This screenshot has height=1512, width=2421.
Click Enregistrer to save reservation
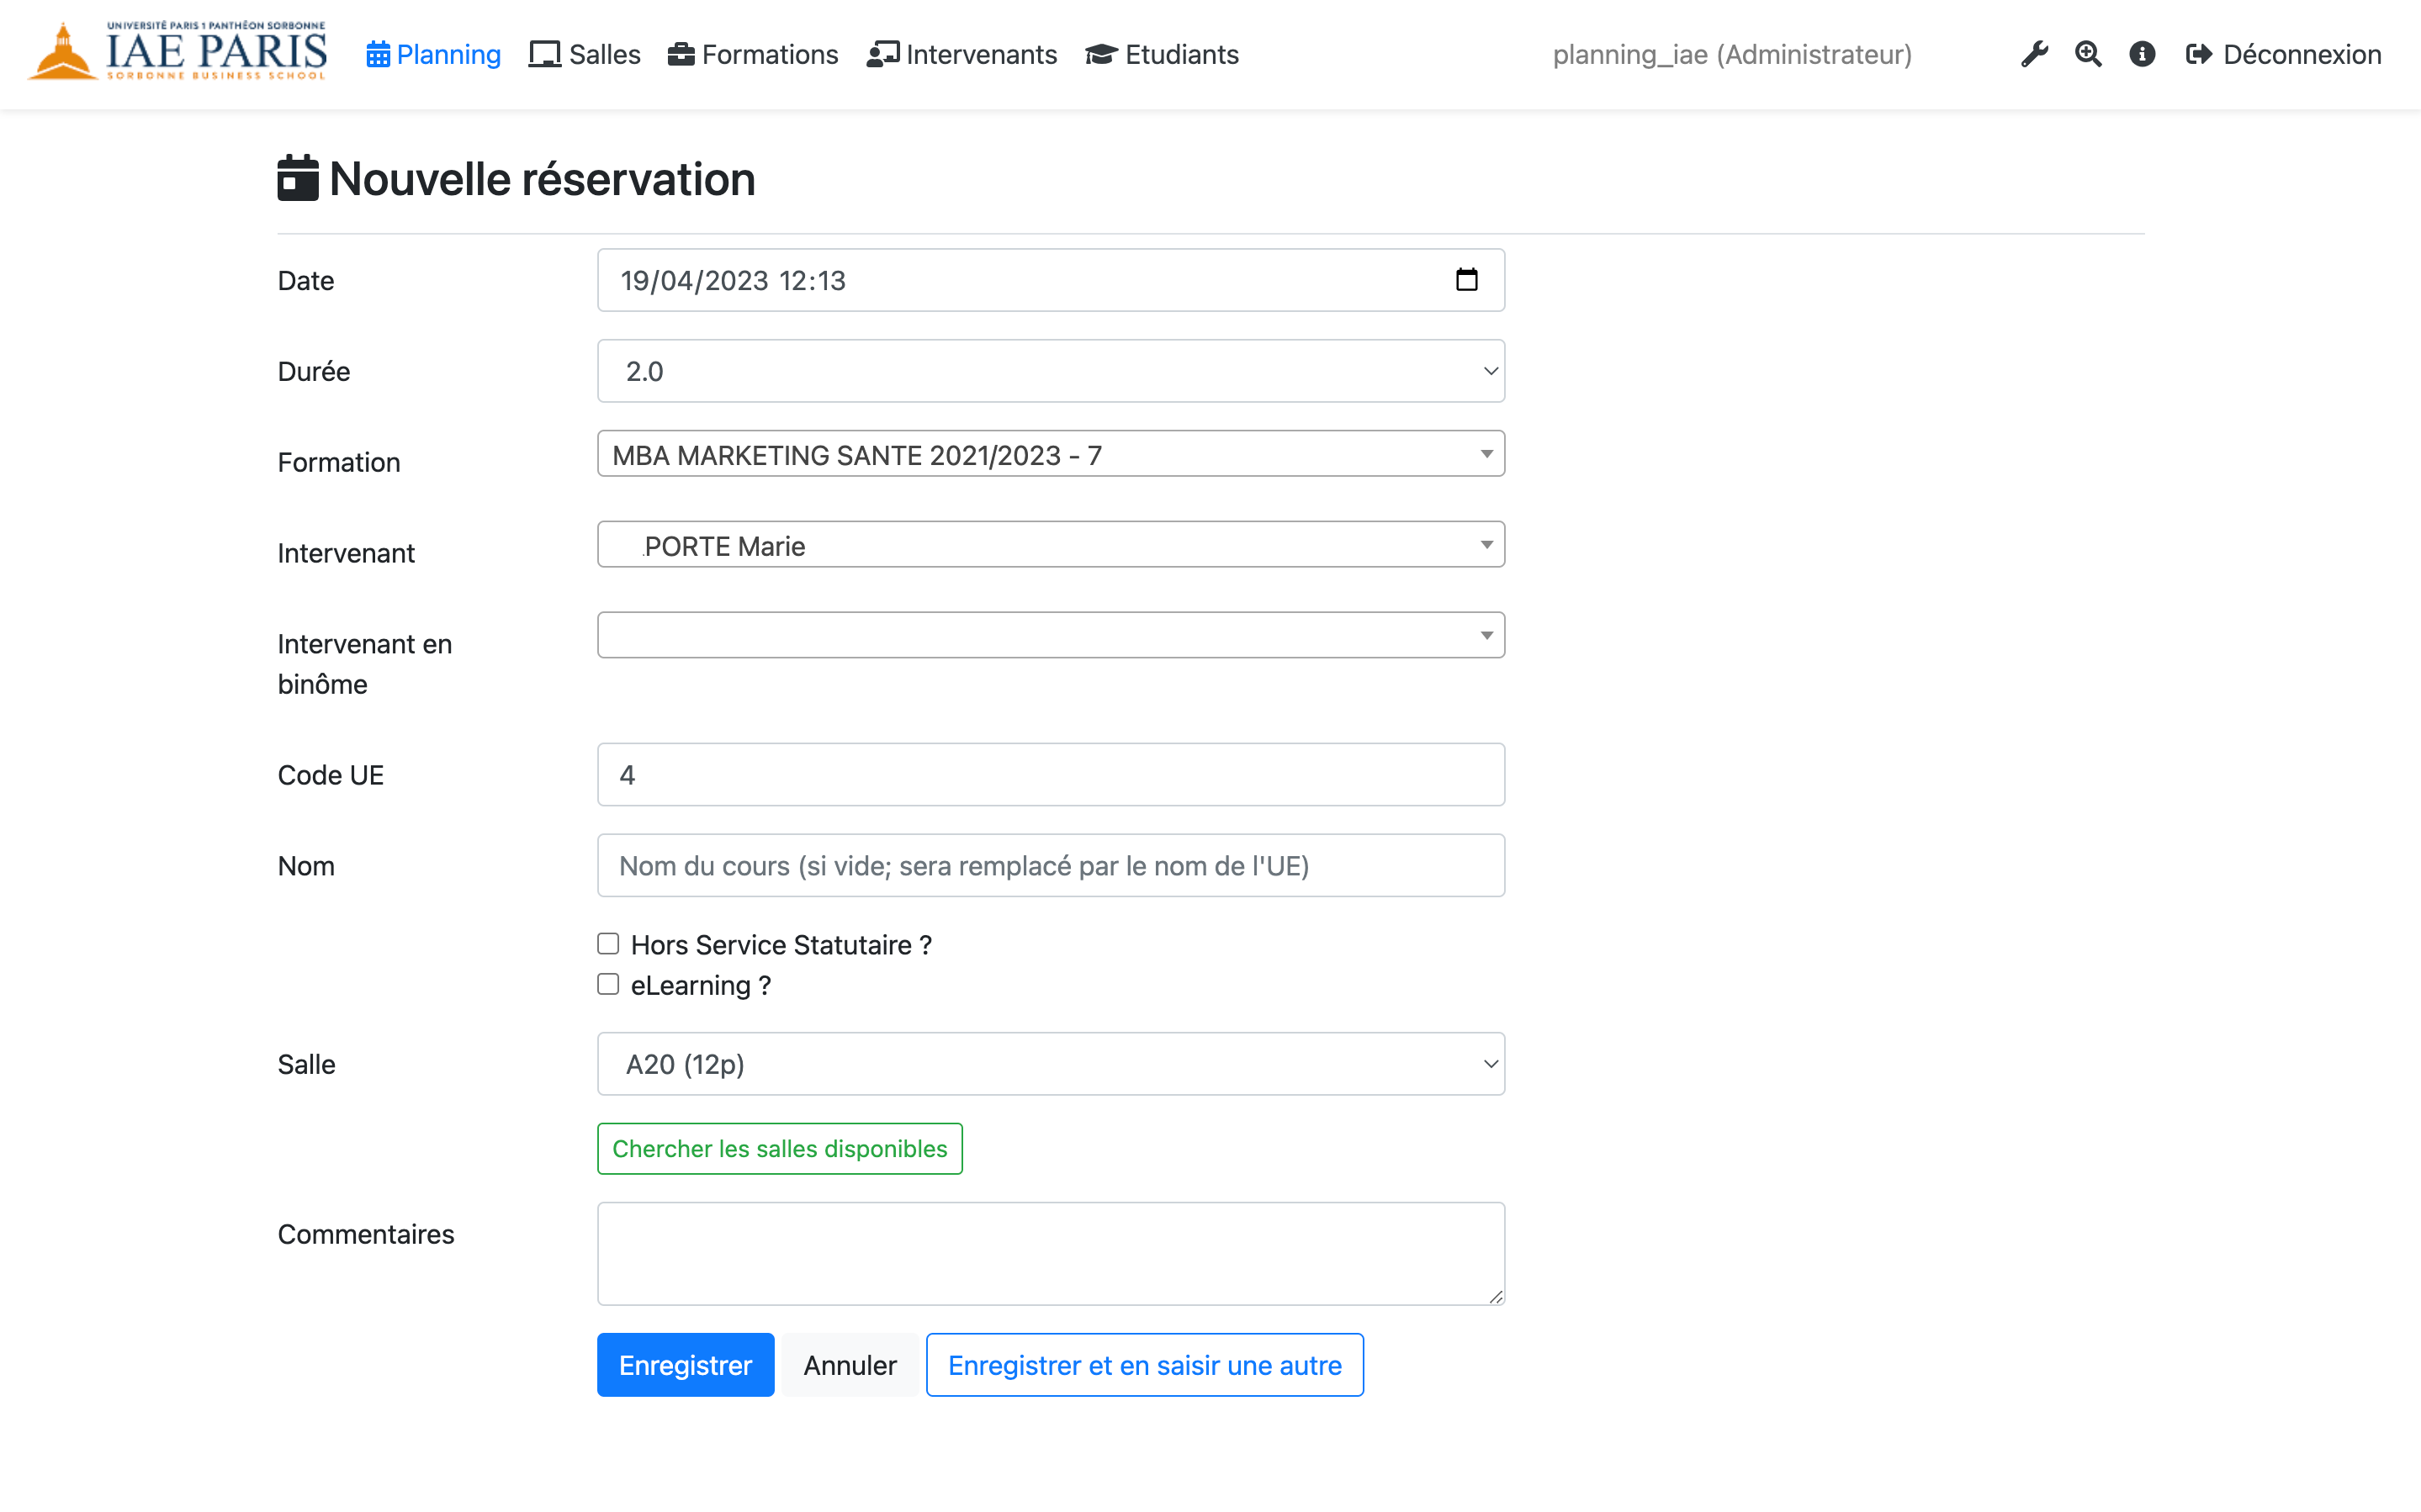coord(686,1364)
